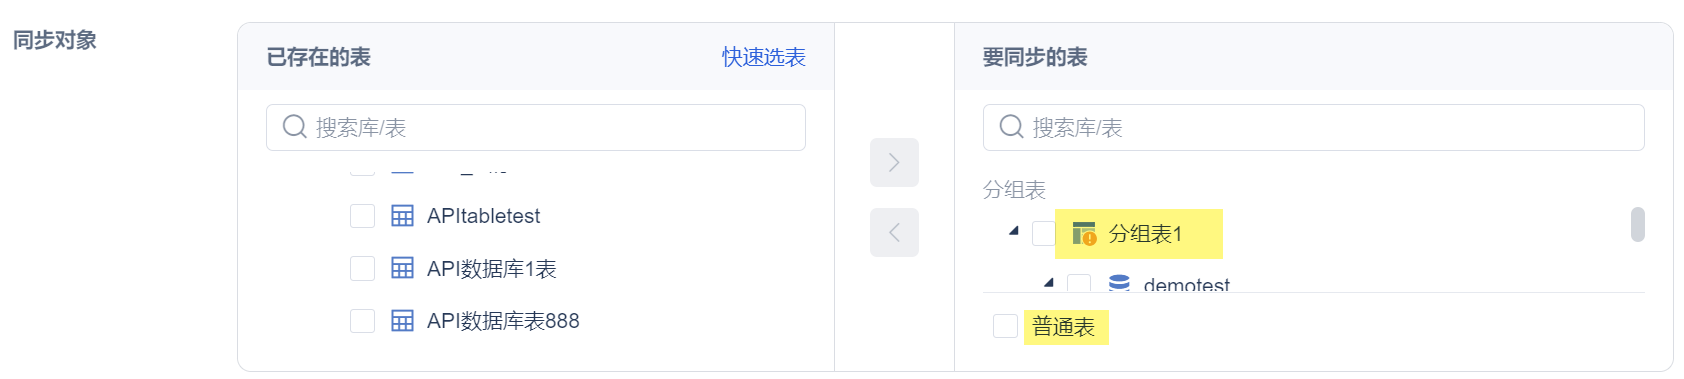Click the 要同步的表 list scrollbar thumb

tap(1638, 224)
